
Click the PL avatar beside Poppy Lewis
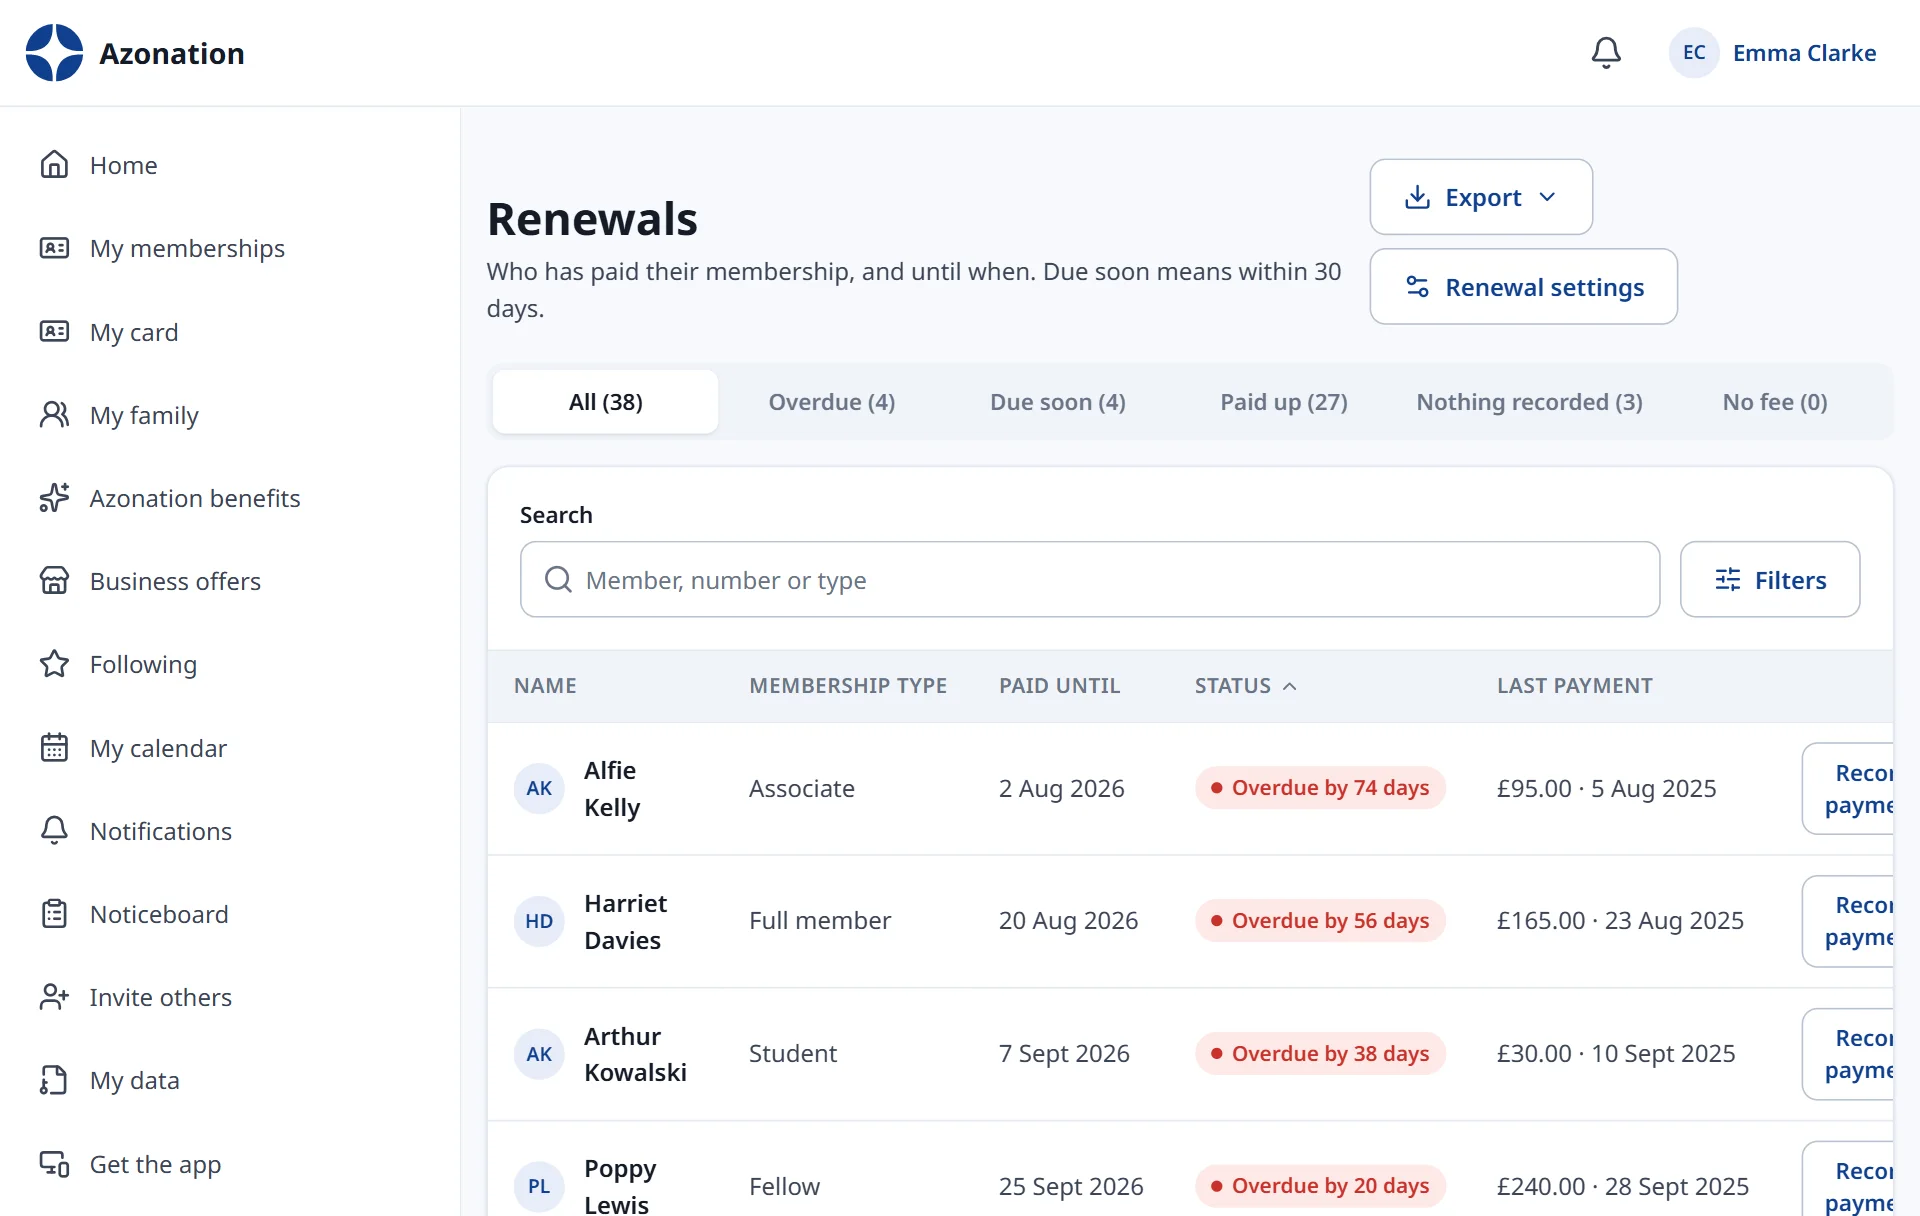[x=539, y=1186]
